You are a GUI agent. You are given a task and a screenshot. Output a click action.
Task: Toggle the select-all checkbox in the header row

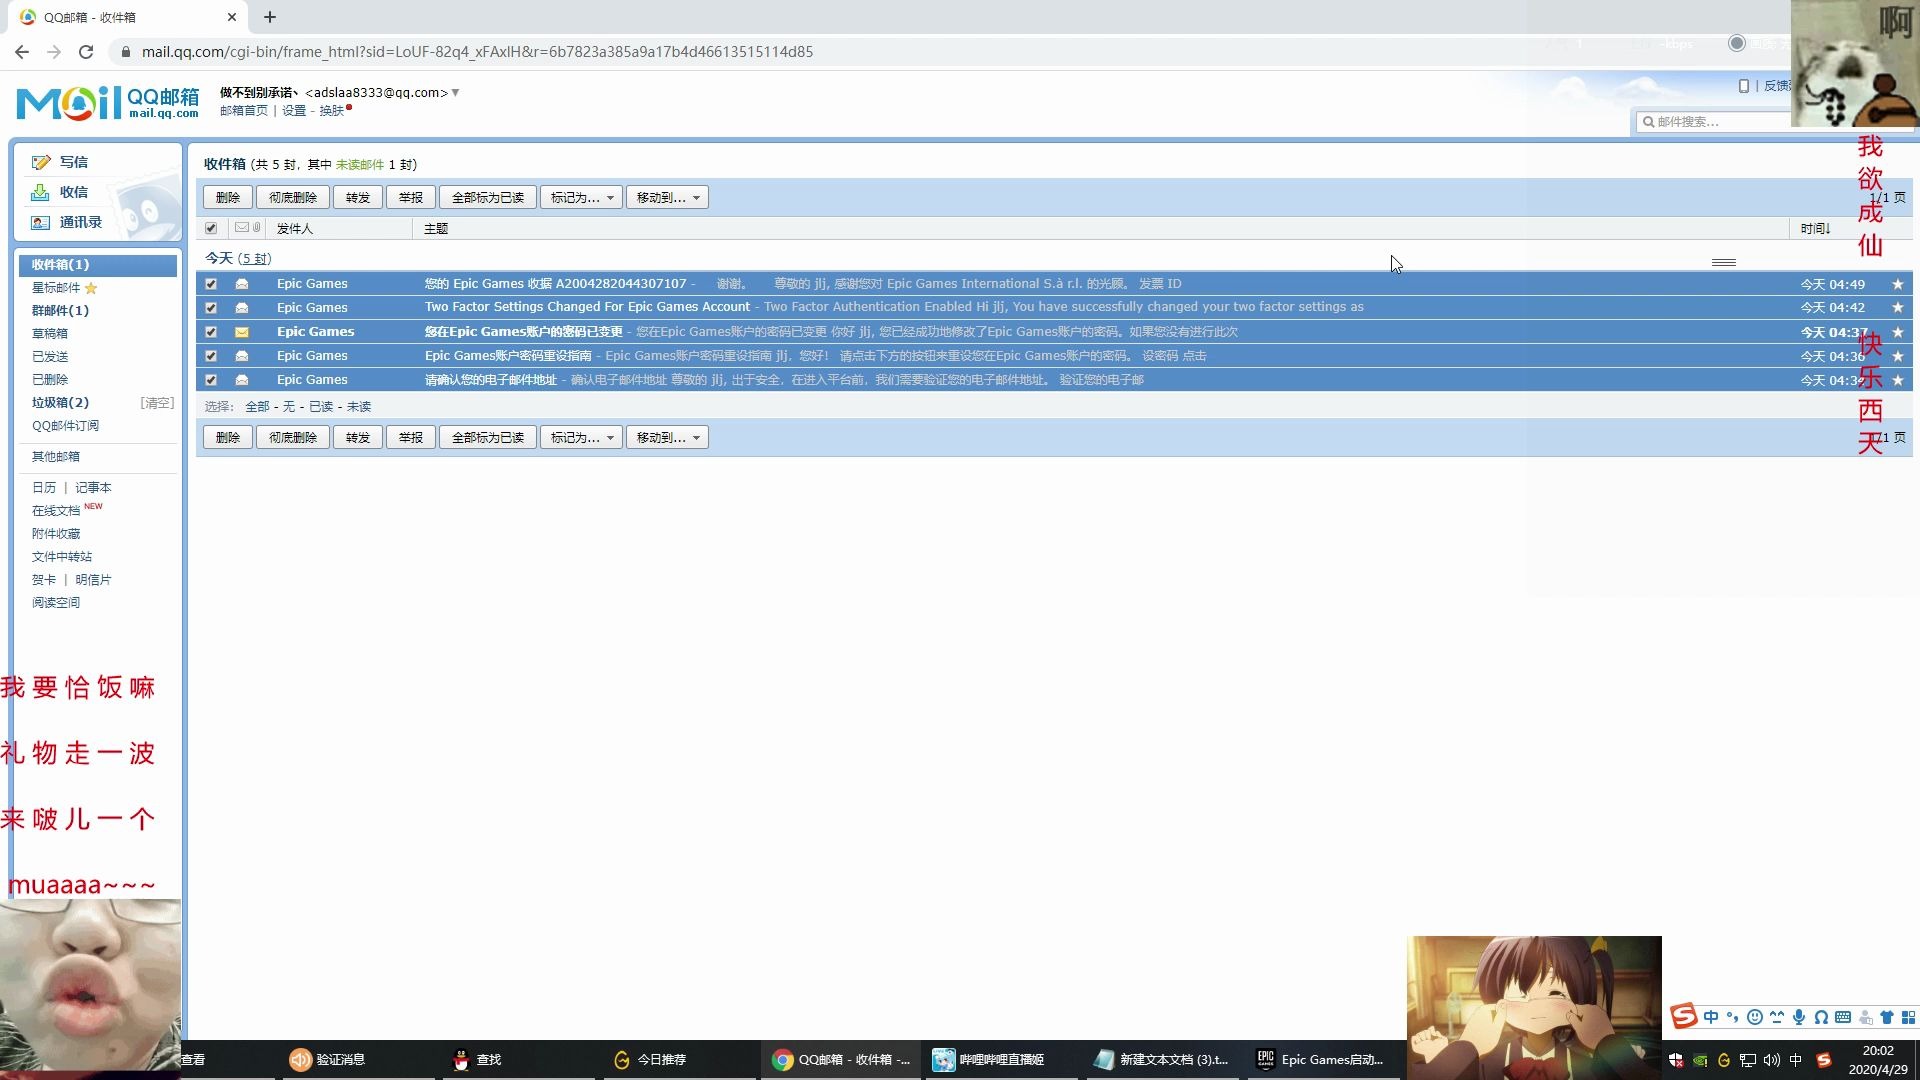click(x=211, y=228)
